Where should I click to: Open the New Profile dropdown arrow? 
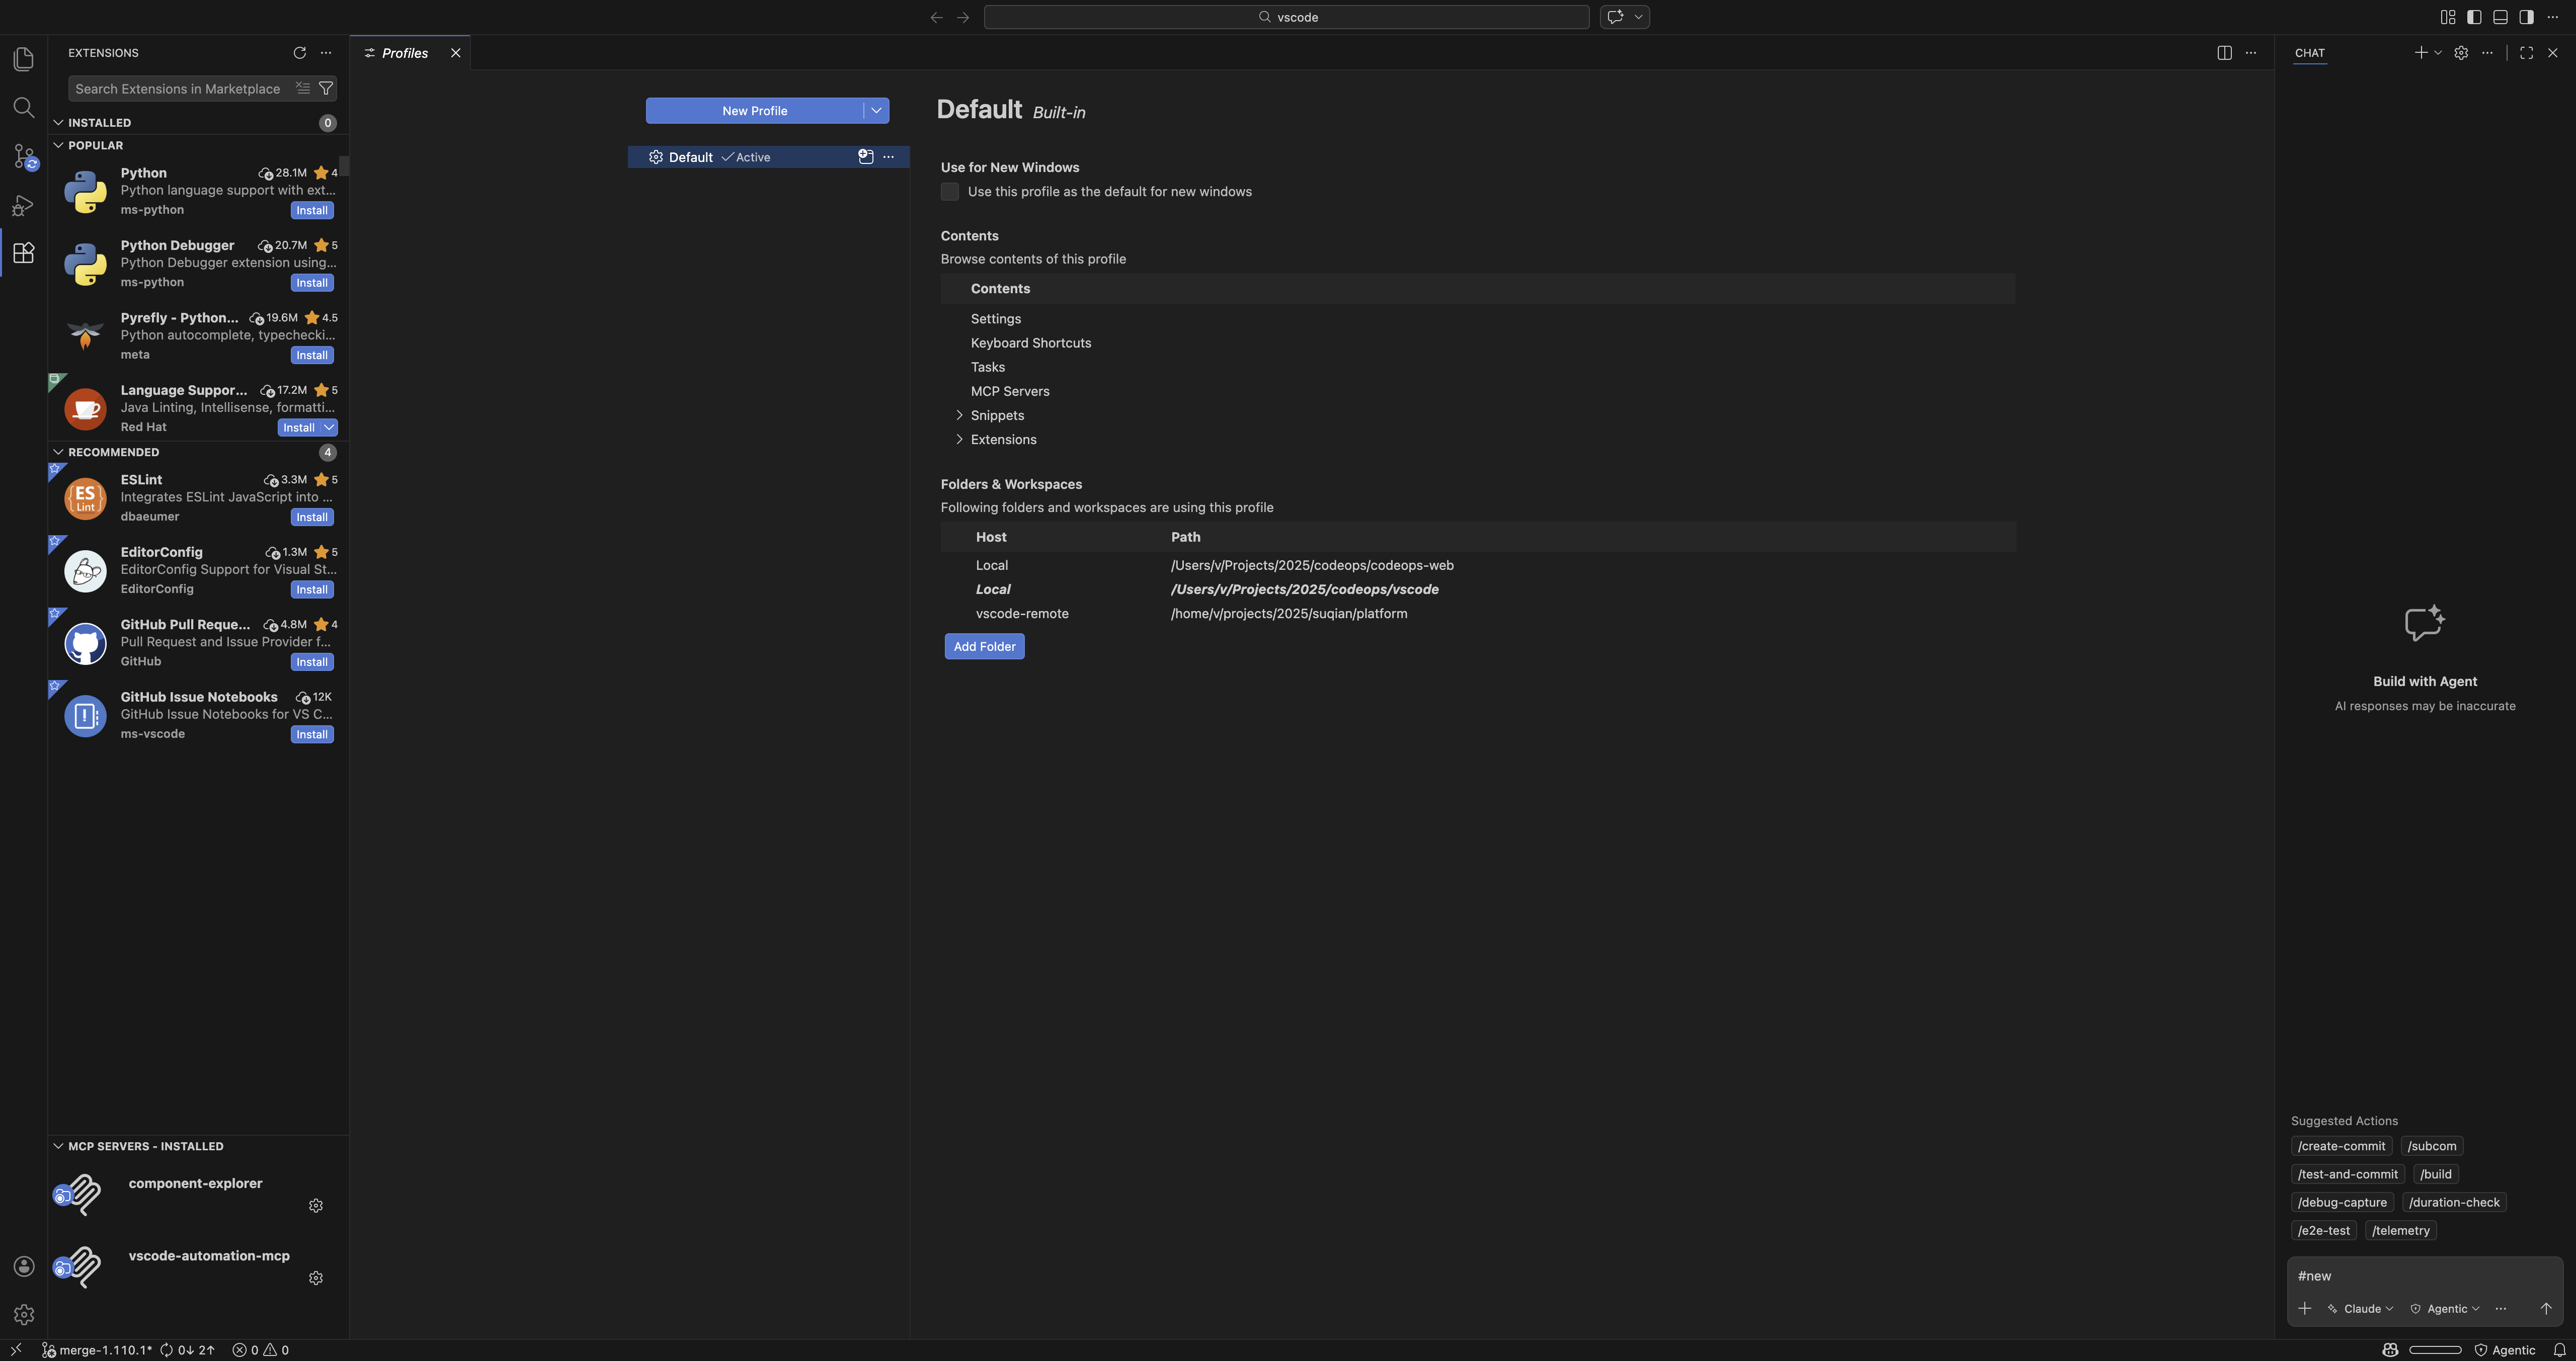point(875,110)
